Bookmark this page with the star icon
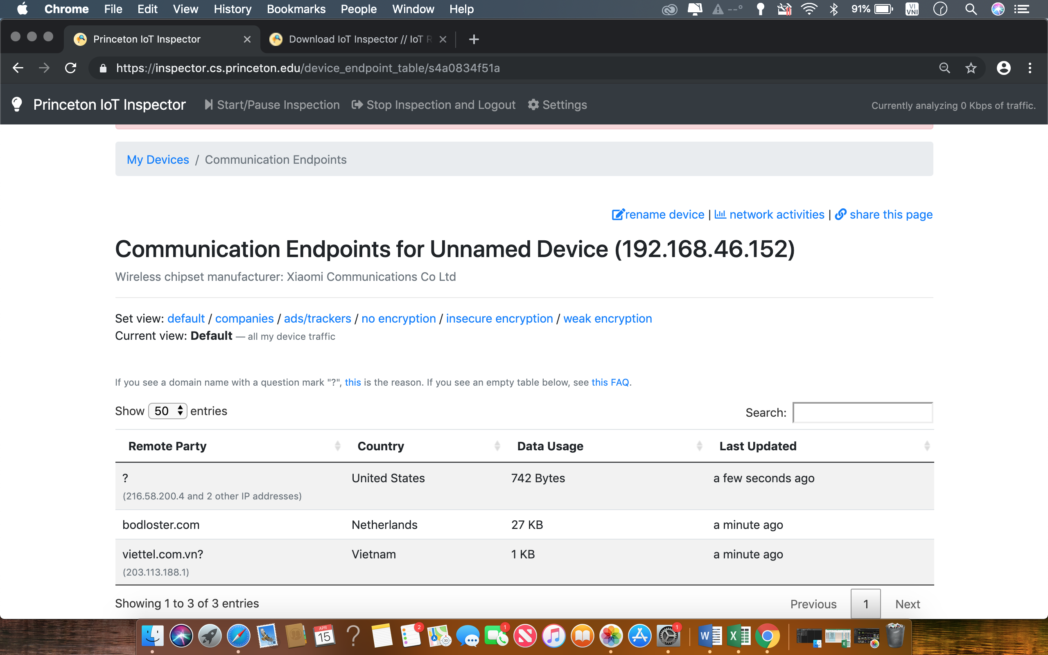Screen dimensions: 1048x655 [x=971, y=68]
